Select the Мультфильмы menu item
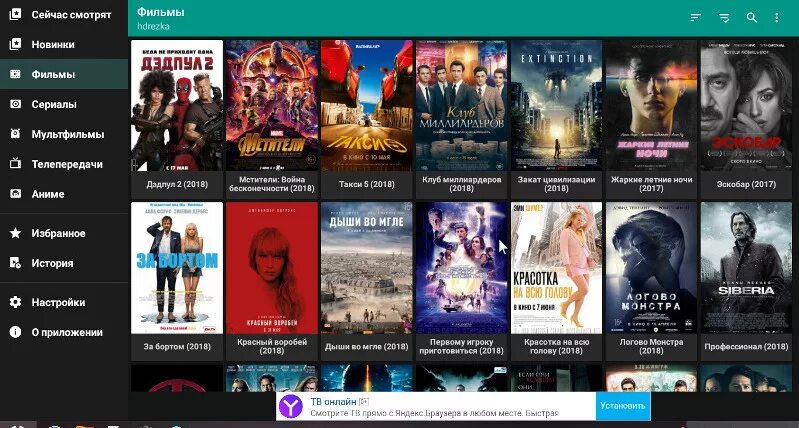 click(64, 134)
